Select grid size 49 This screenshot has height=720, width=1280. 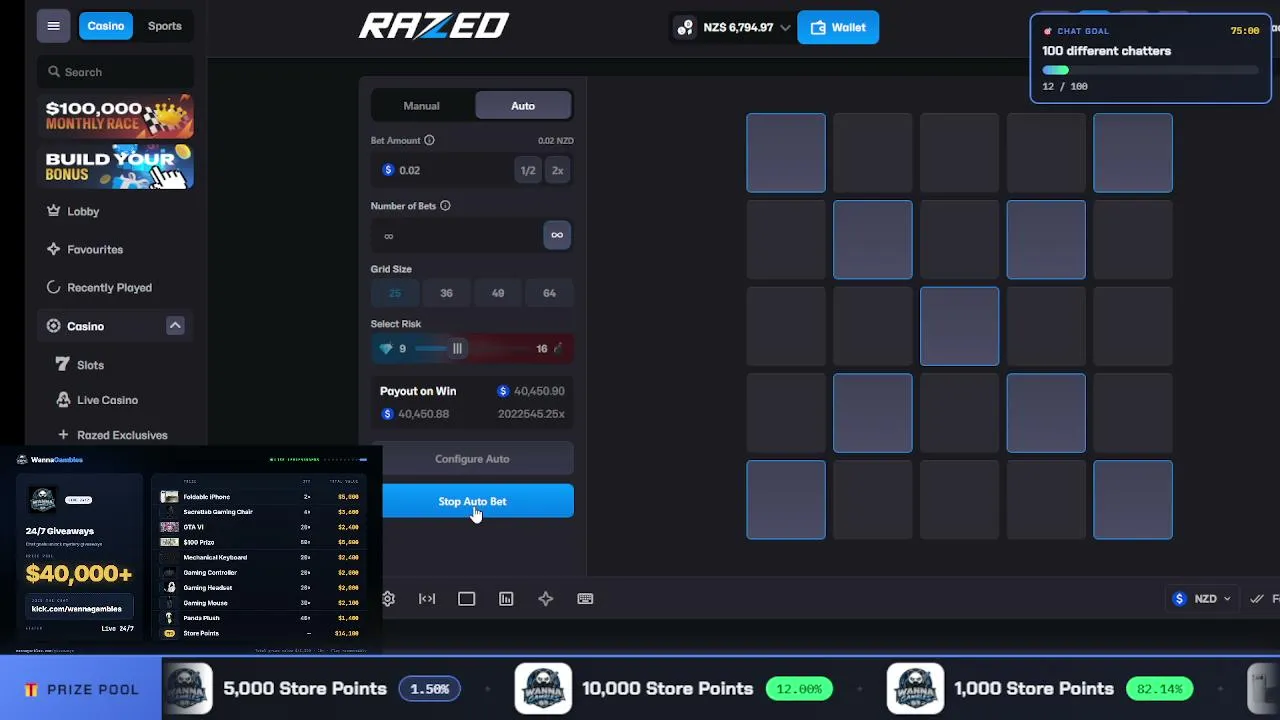(498, 293)
